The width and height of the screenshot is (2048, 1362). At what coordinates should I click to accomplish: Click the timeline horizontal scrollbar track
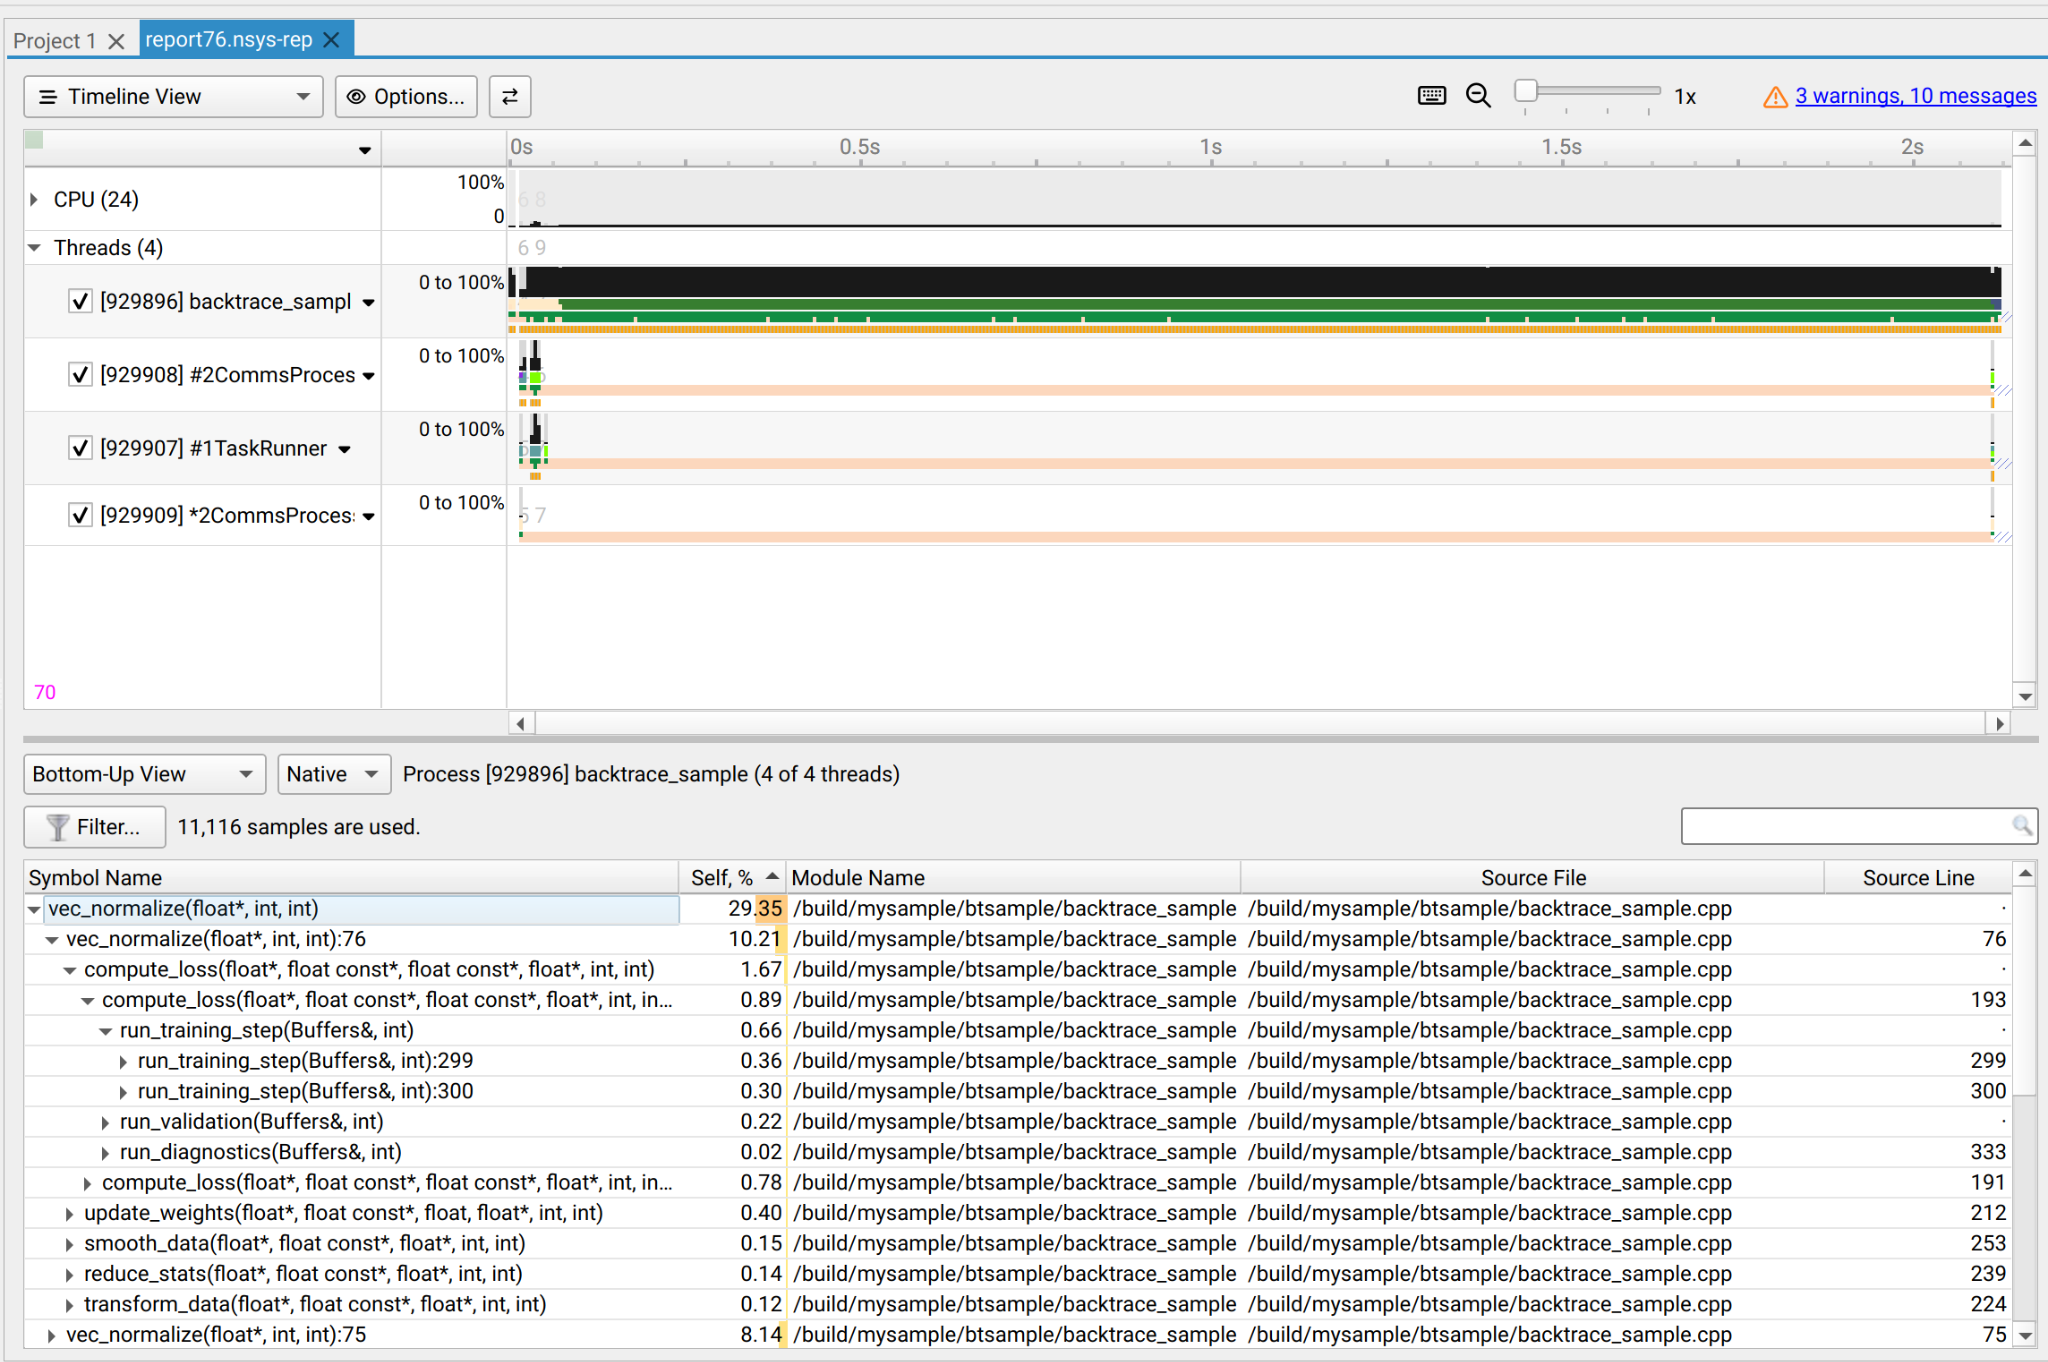pos(1259,723)
